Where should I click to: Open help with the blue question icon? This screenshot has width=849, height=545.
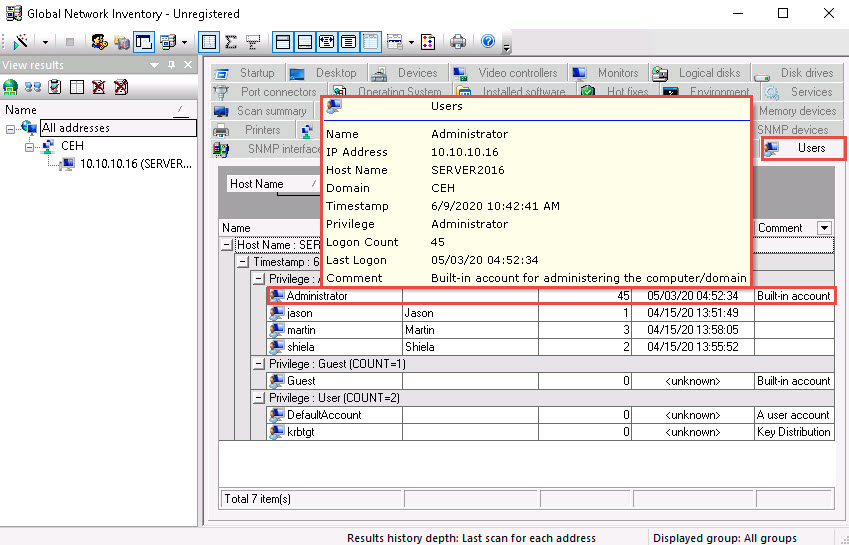pyautogui.click(x=488, y=41)
